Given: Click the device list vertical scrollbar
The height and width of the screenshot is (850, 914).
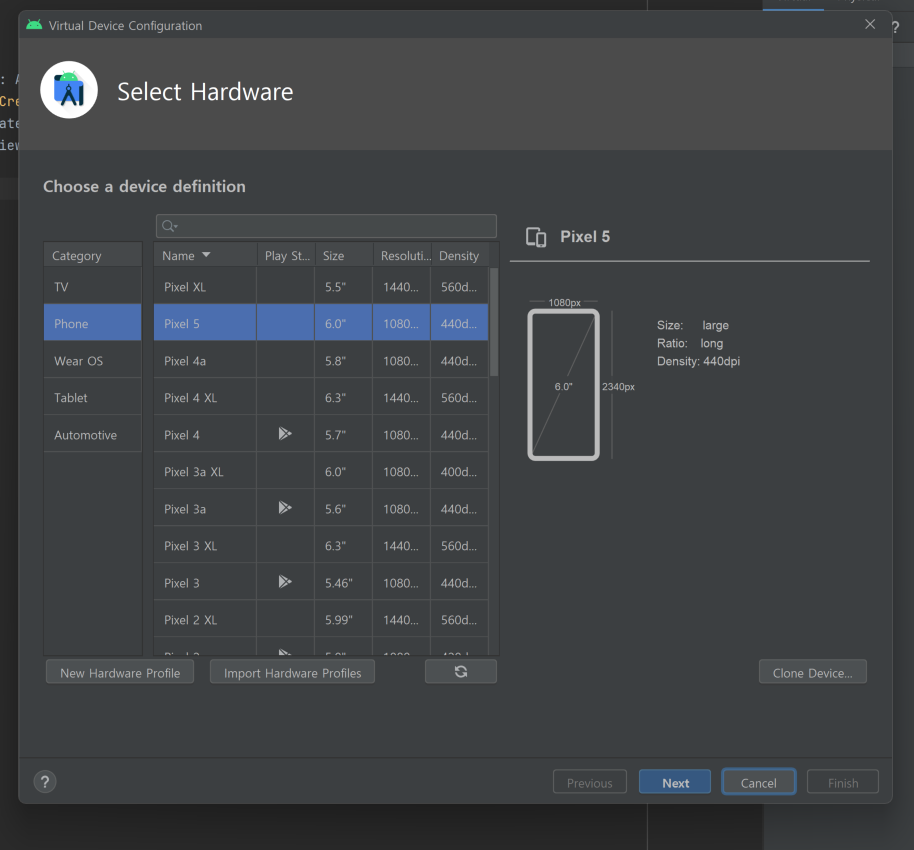Looking at the screenshot, I should (494, 322).
